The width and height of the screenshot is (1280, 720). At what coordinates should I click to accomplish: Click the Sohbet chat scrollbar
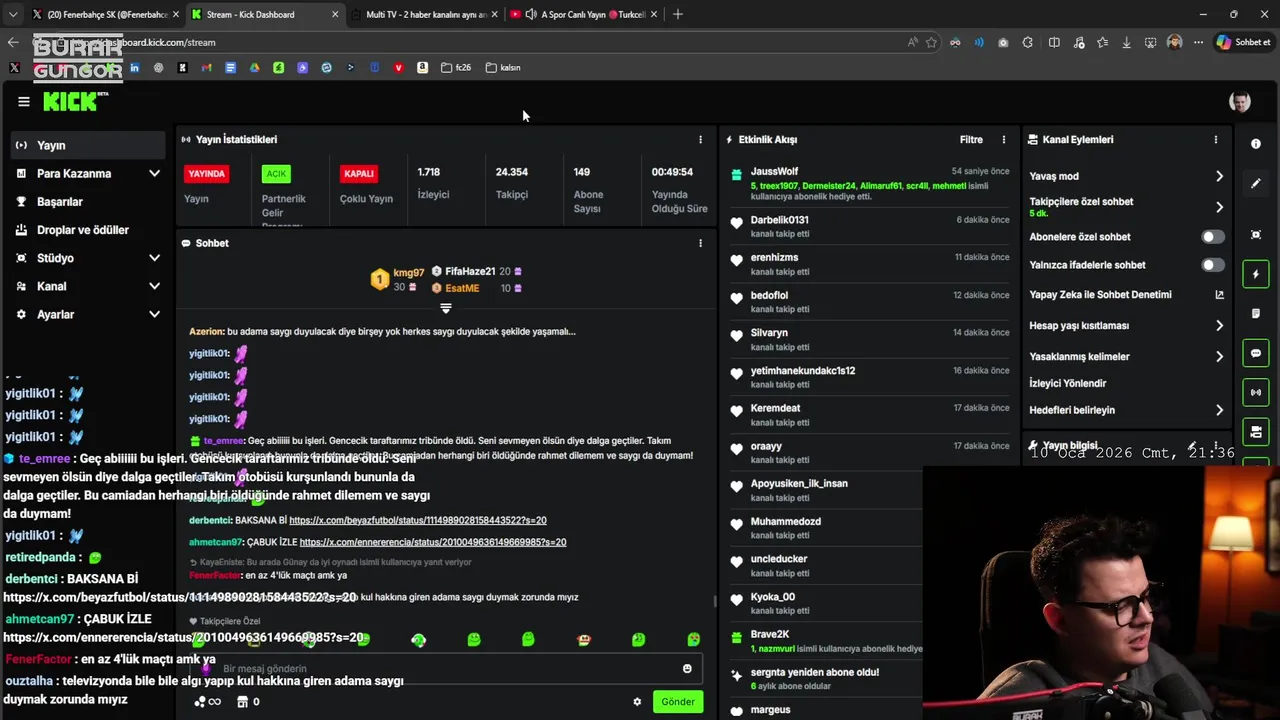tap(714, 601)
